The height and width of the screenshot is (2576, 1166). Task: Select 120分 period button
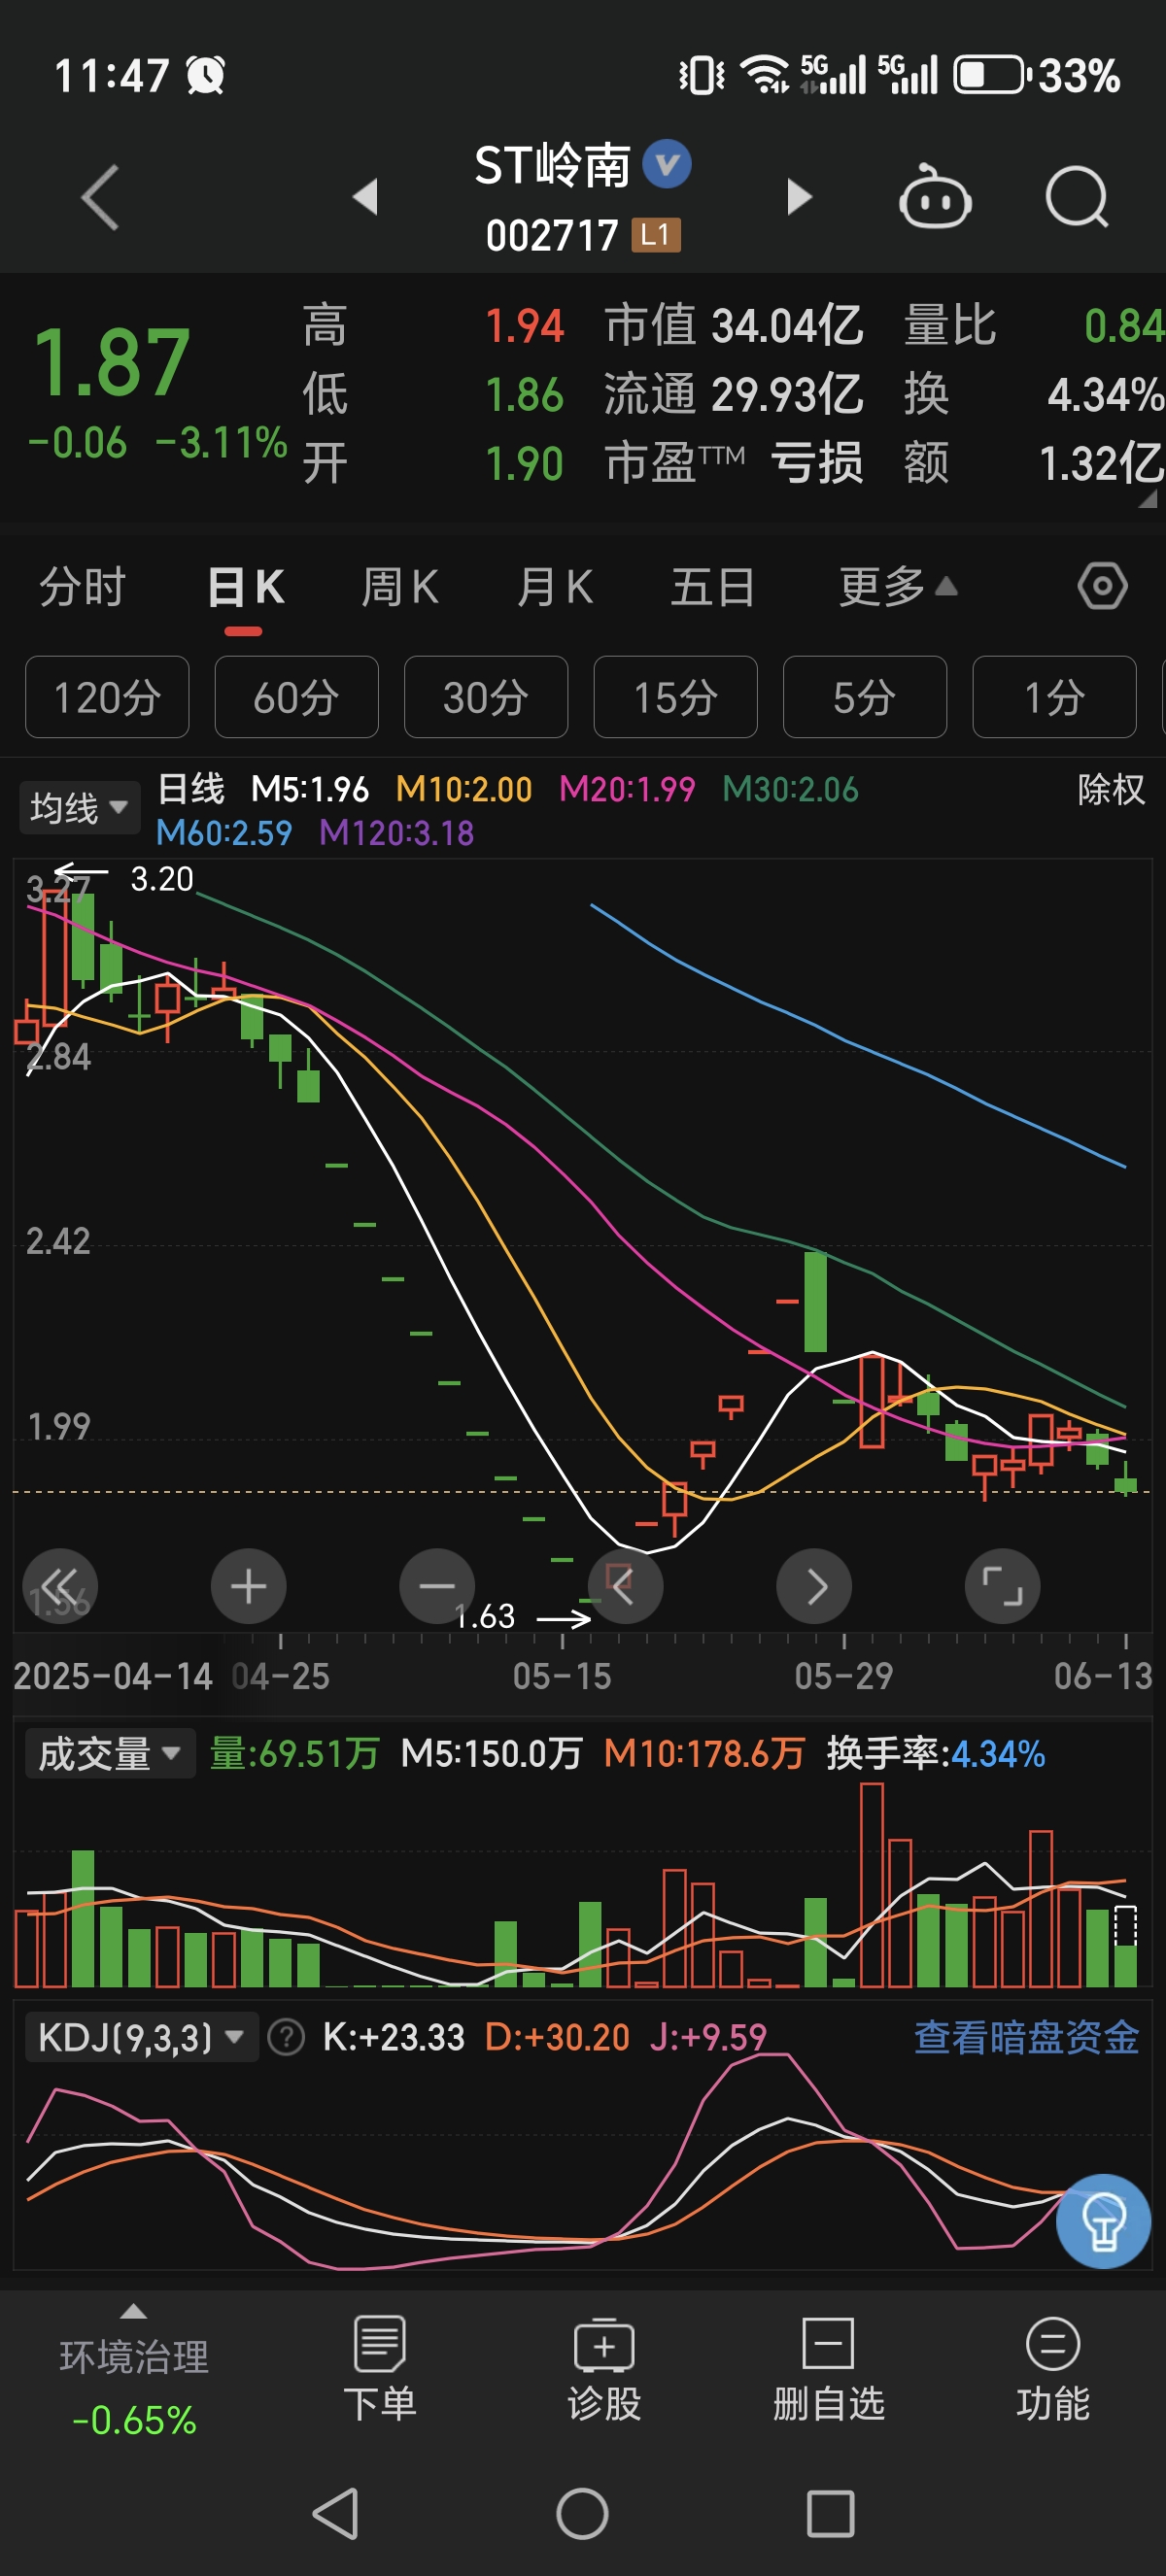point(107,697)
